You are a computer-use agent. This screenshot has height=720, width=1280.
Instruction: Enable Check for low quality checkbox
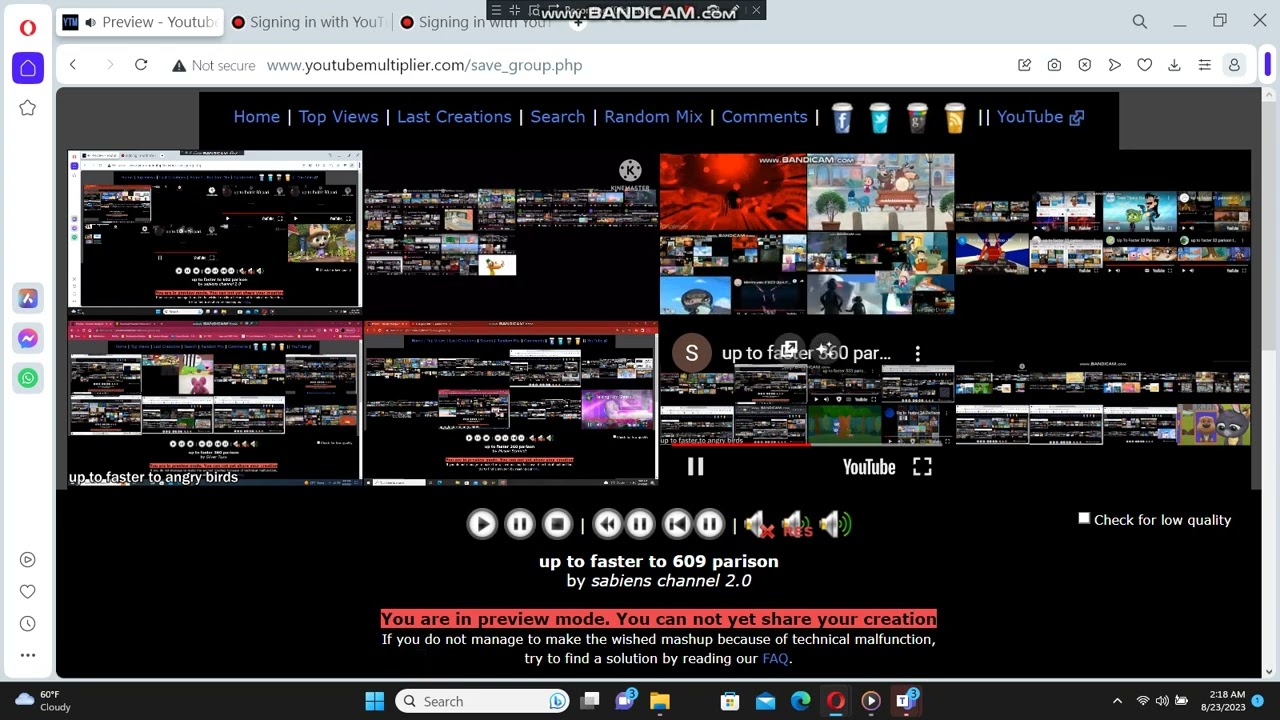pyautogui.click(x=1084, y=518)
